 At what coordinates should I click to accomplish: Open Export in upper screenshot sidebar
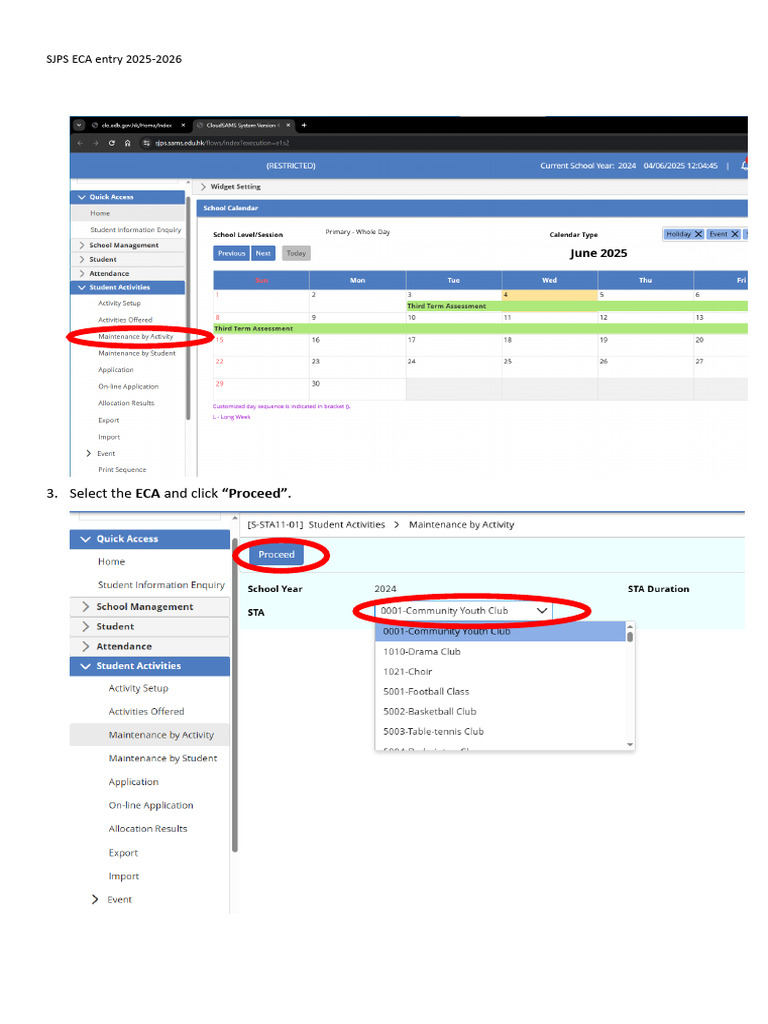click(x=108, y=420)
